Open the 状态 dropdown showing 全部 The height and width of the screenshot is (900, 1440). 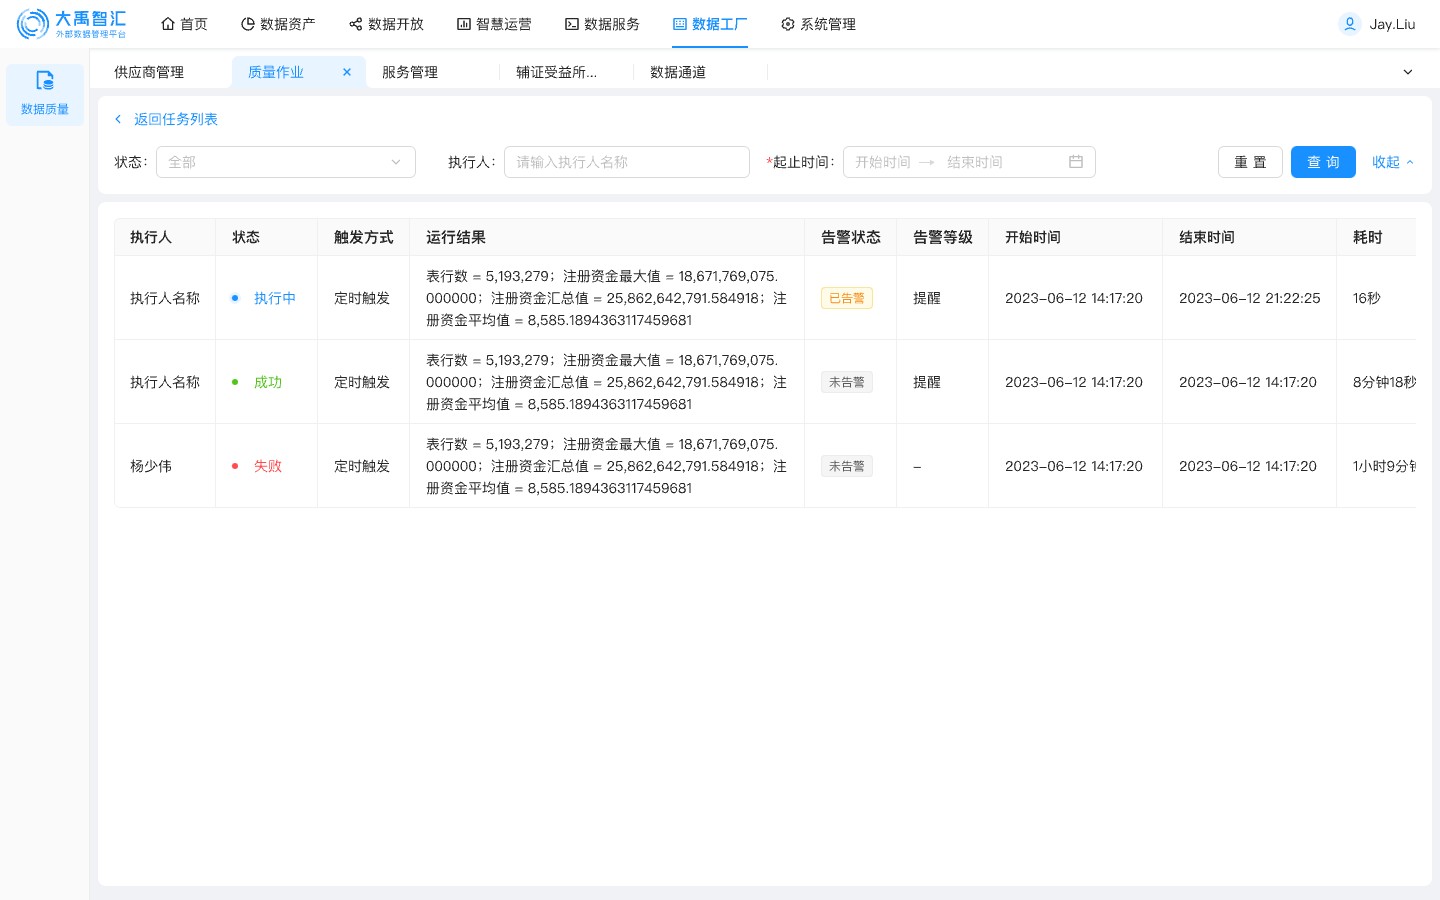point(286,162)
